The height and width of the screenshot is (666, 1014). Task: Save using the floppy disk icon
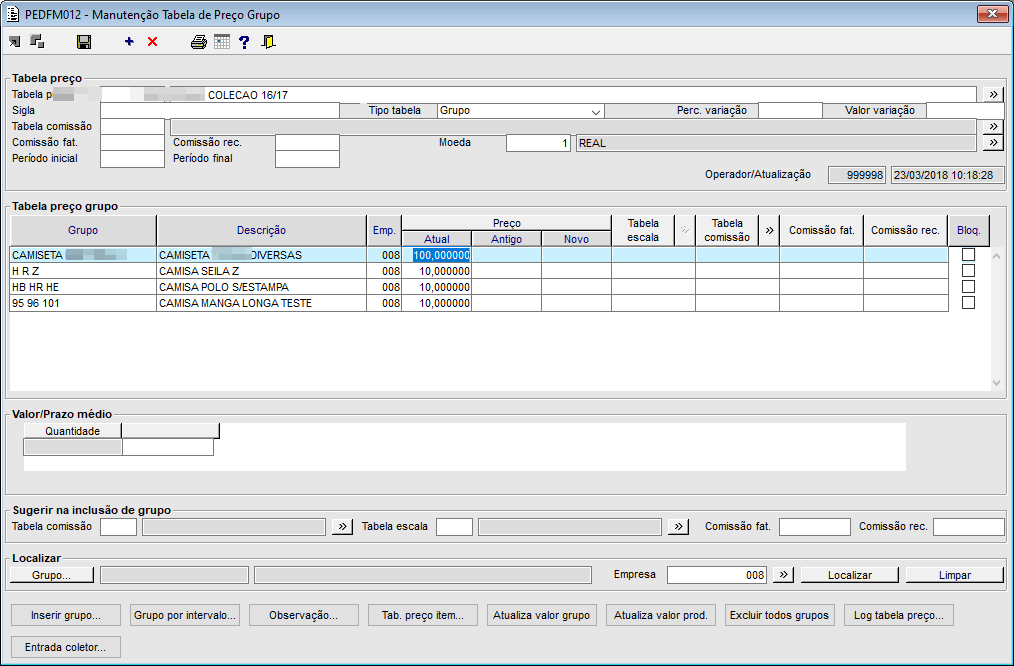tap(84, 42)
